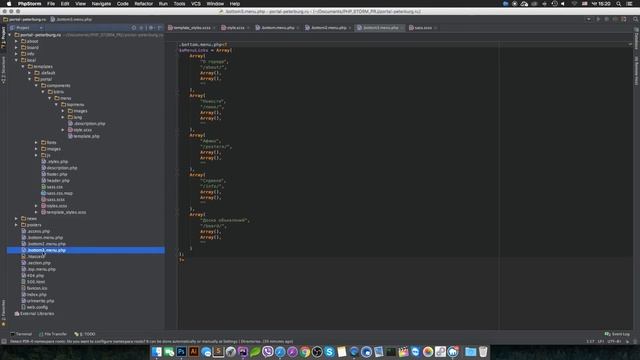Select template.php in topmenu

coord(86,136)
